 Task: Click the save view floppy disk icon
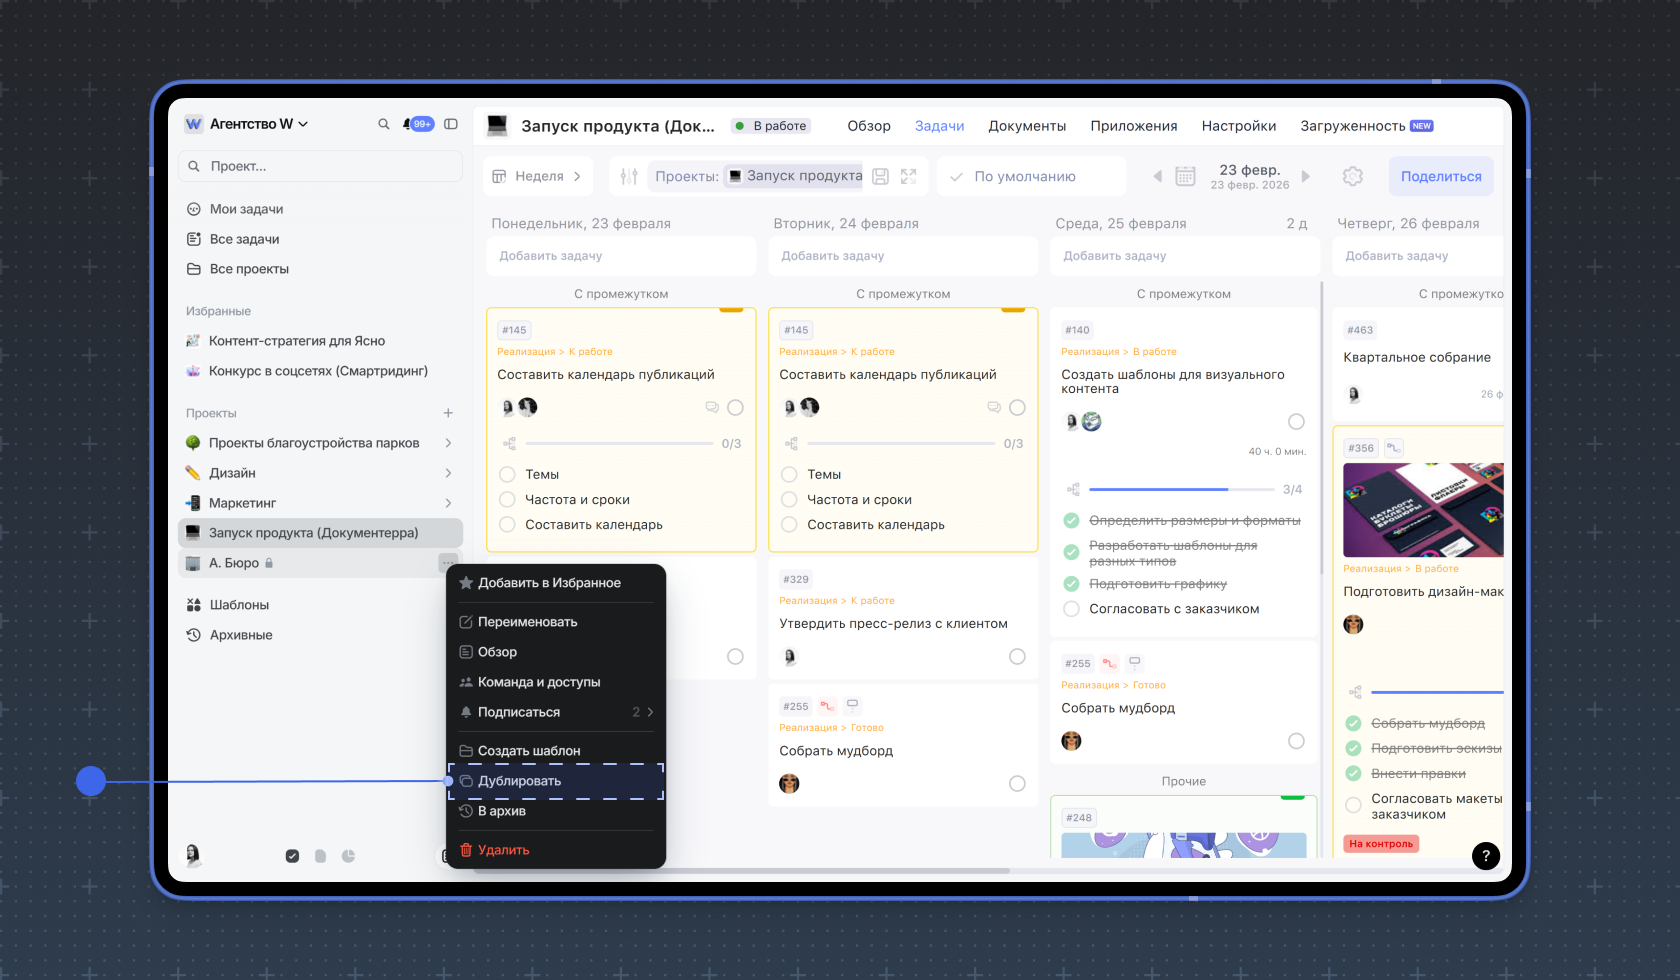point(880,176)
